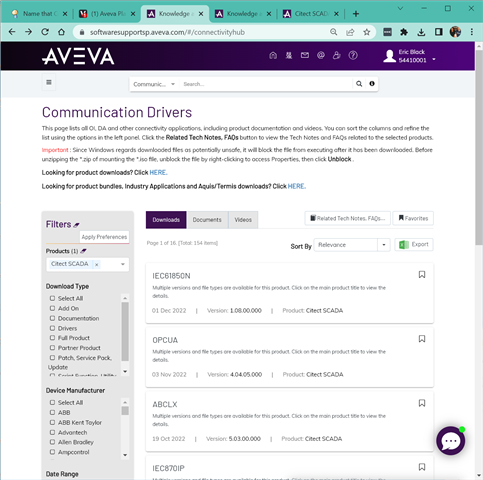This screenshot has height=480, width=483.
Task: Open the browser home page icon
Action: click(61, 32)
